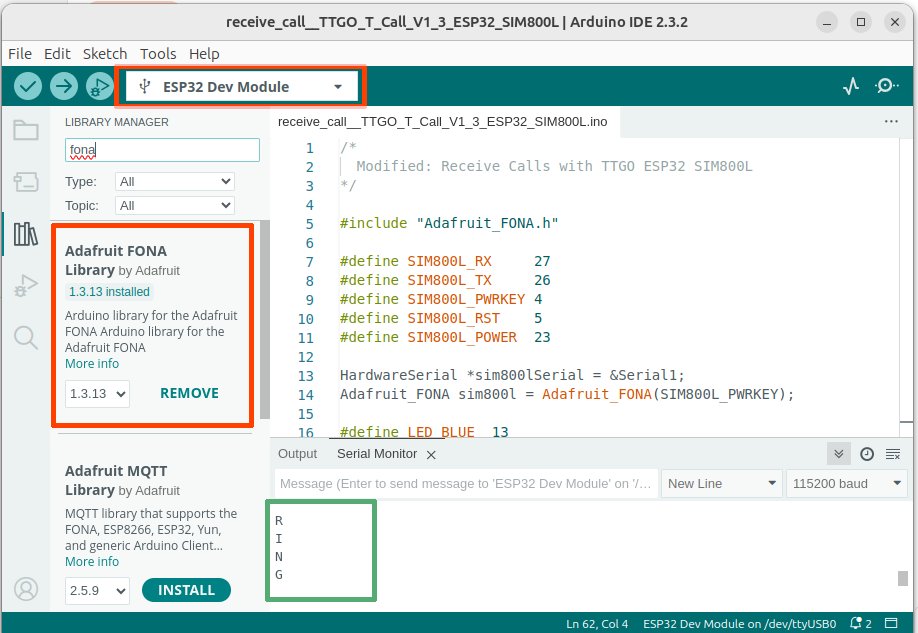Open the Serial Plotter icon
The height and width of the screenshot is (633, 918).
tap(851, 86)
